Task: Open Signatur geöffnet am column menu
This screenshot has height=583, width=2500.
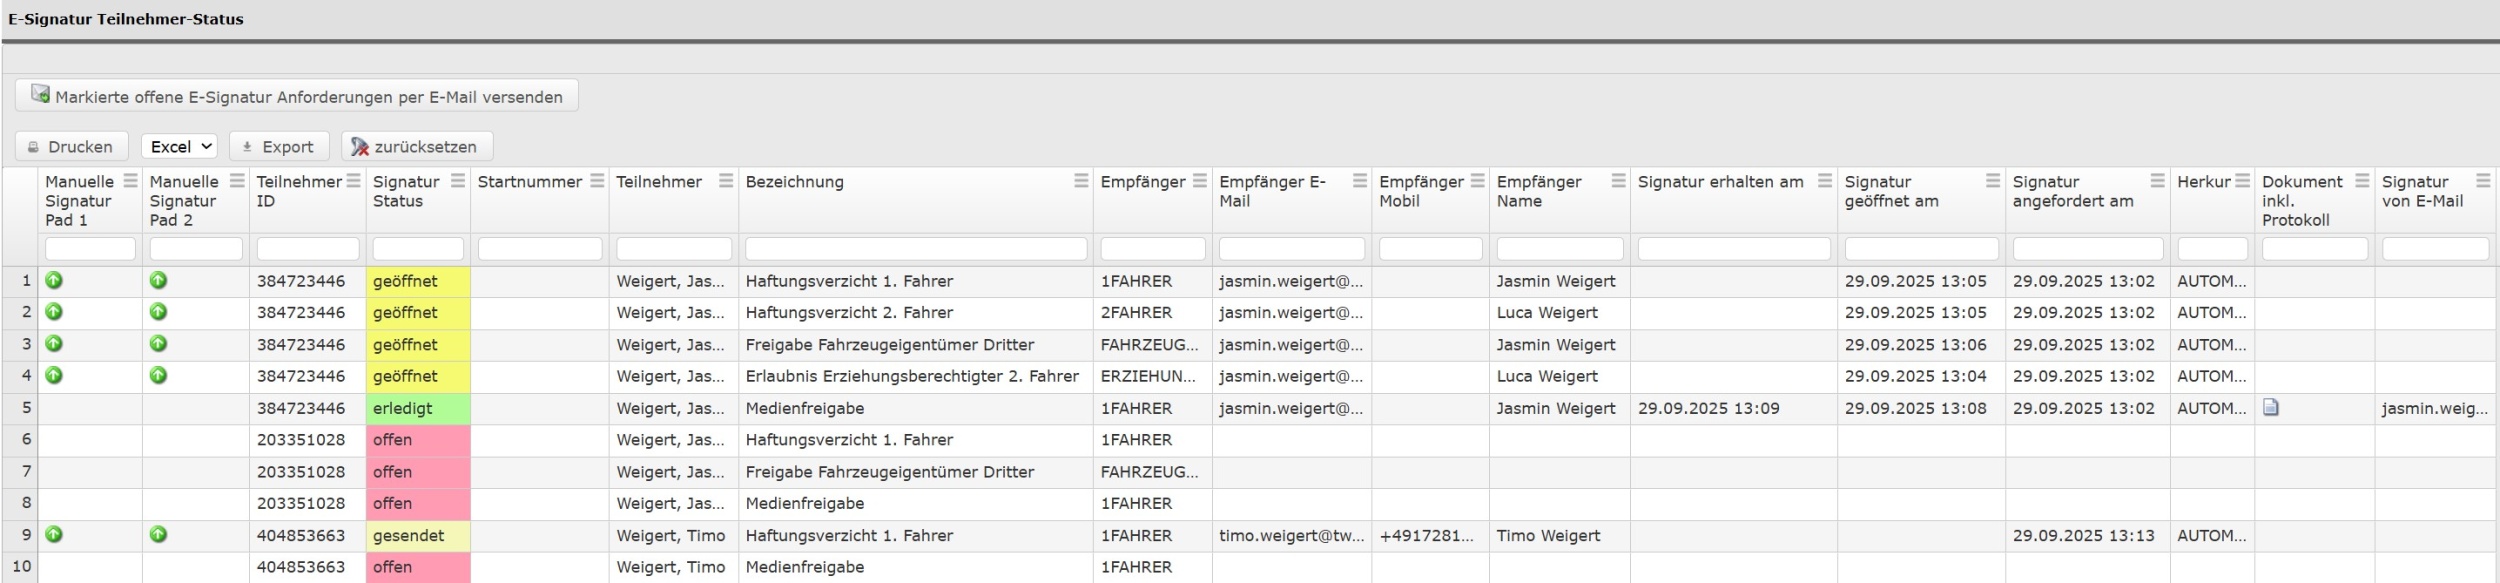Action: (x=1992, y=181)
